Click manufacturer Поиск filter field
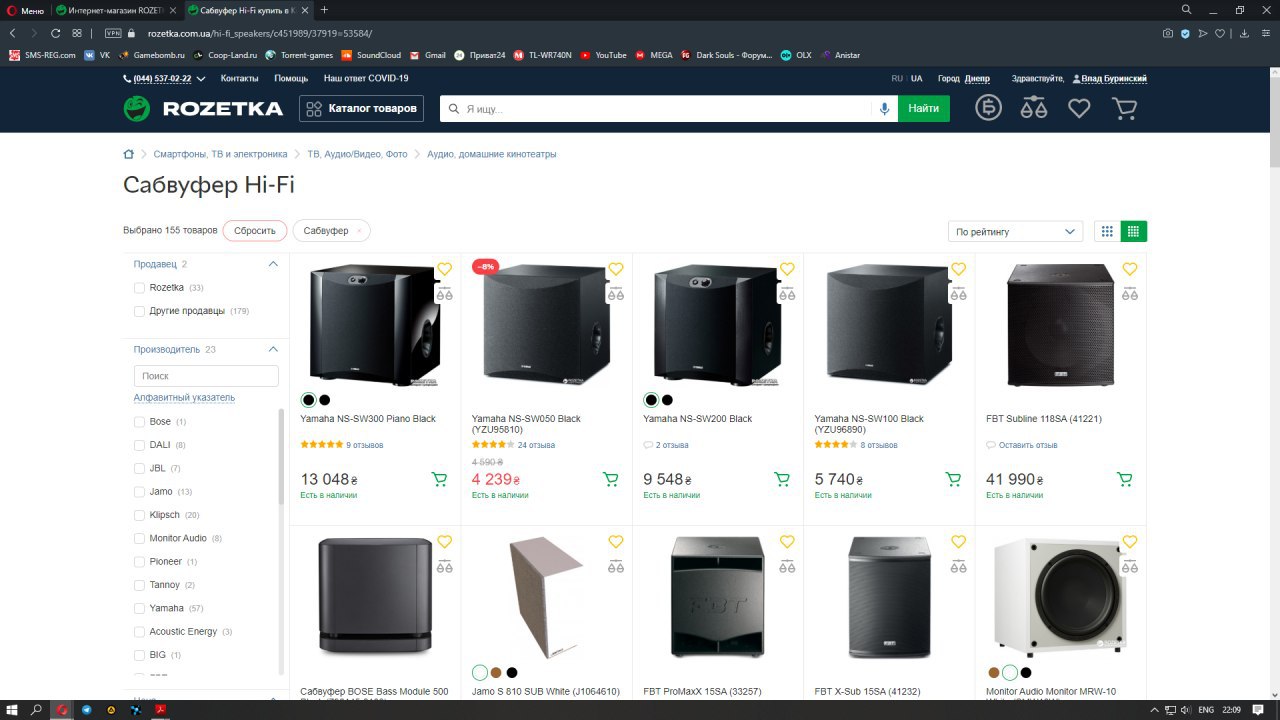The width and height of the screenshot is (1280, 720). 206,376
